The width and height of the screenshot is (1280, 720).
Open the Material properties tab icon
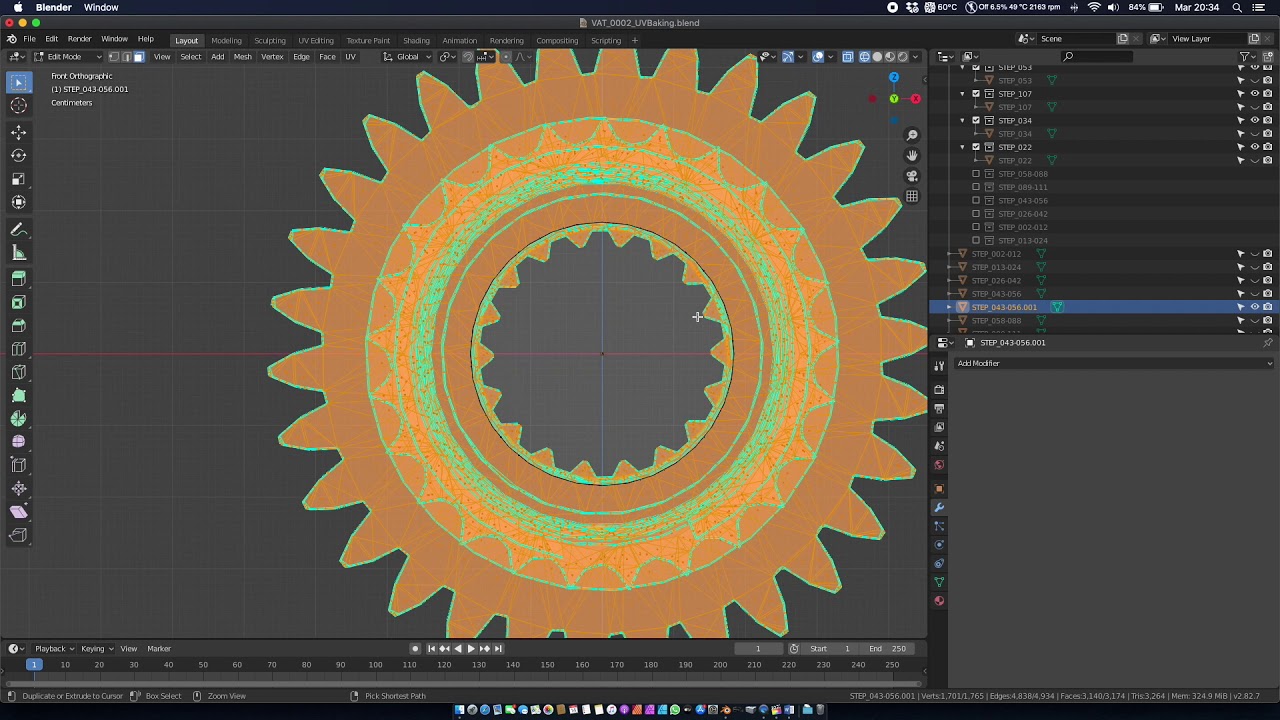point(939,601)
